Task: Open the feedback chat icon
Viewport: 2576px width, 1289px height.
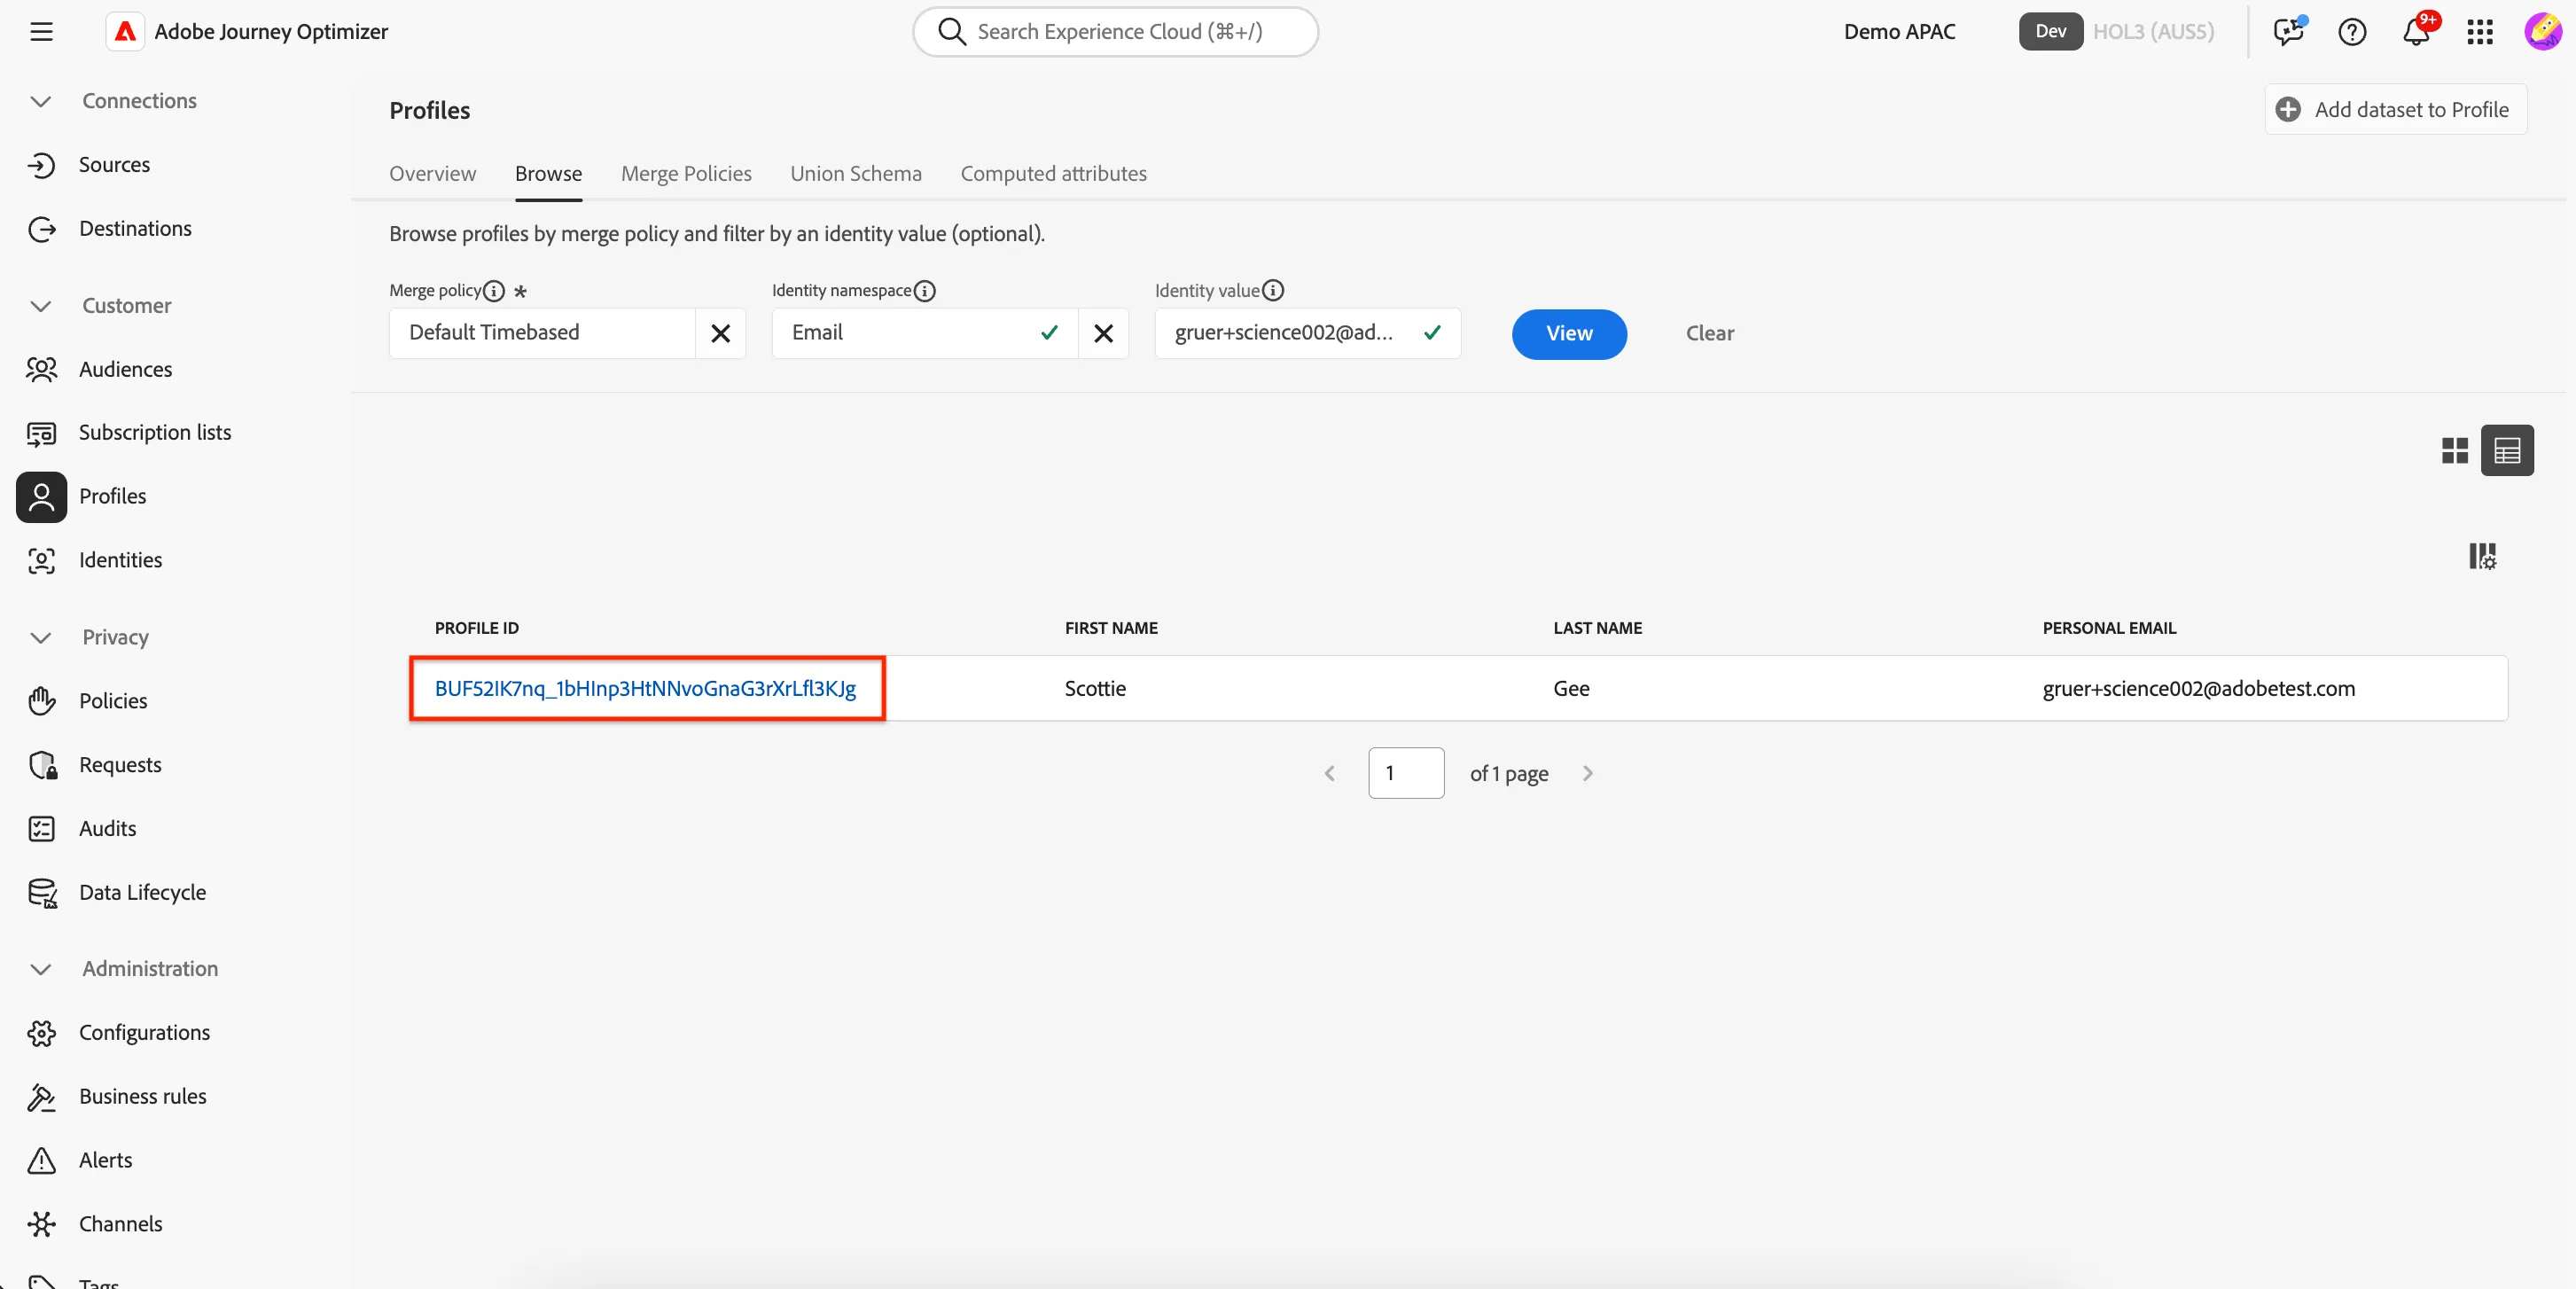Action: pyautogui.click(x=2288, y=32)
